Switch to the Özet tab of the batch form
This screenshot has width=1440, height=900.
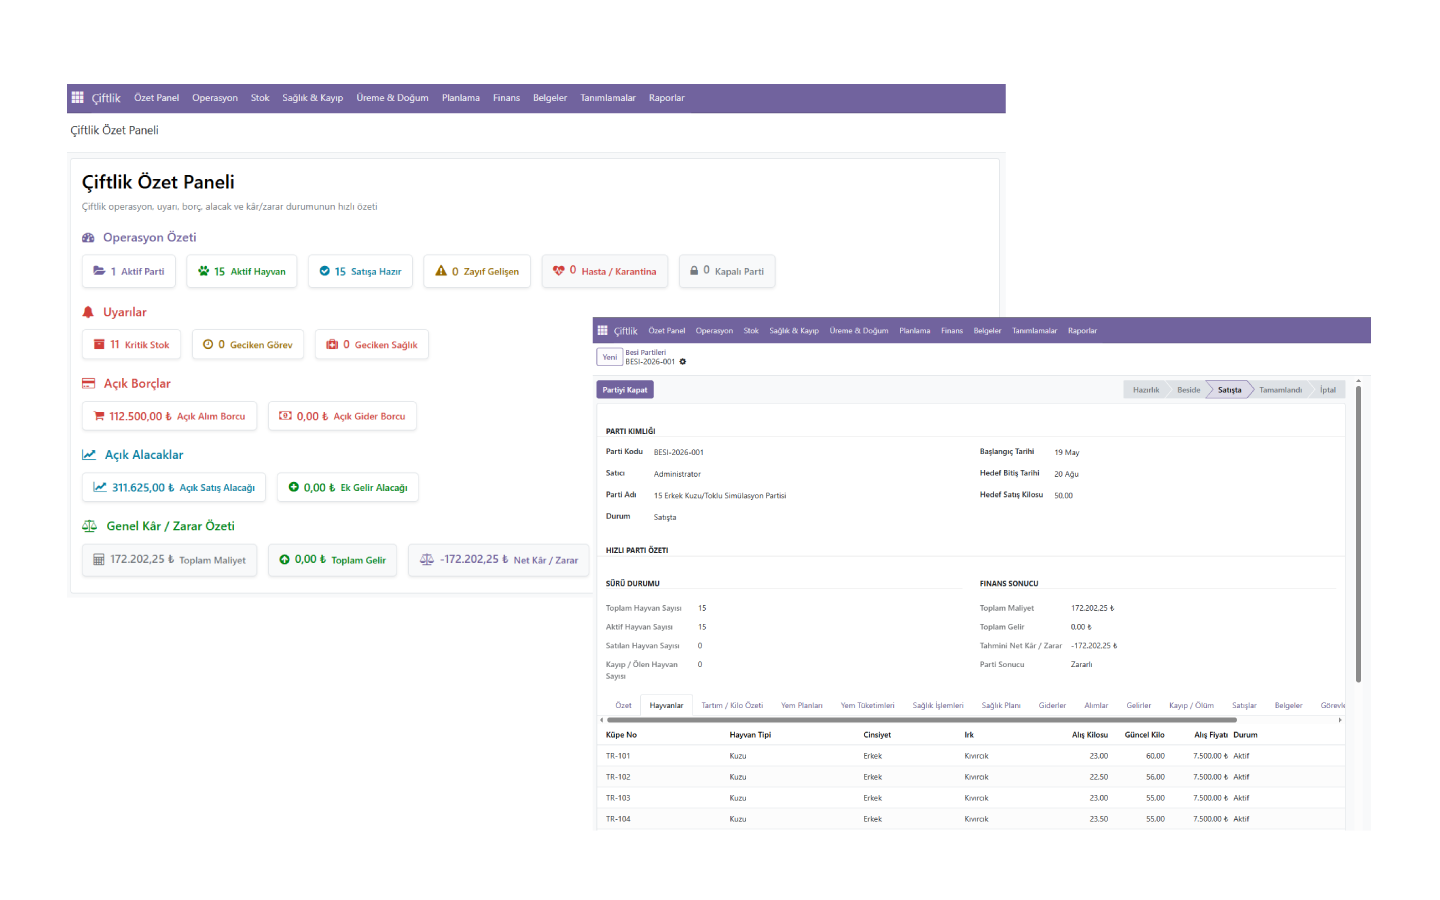tap(623, 705)
